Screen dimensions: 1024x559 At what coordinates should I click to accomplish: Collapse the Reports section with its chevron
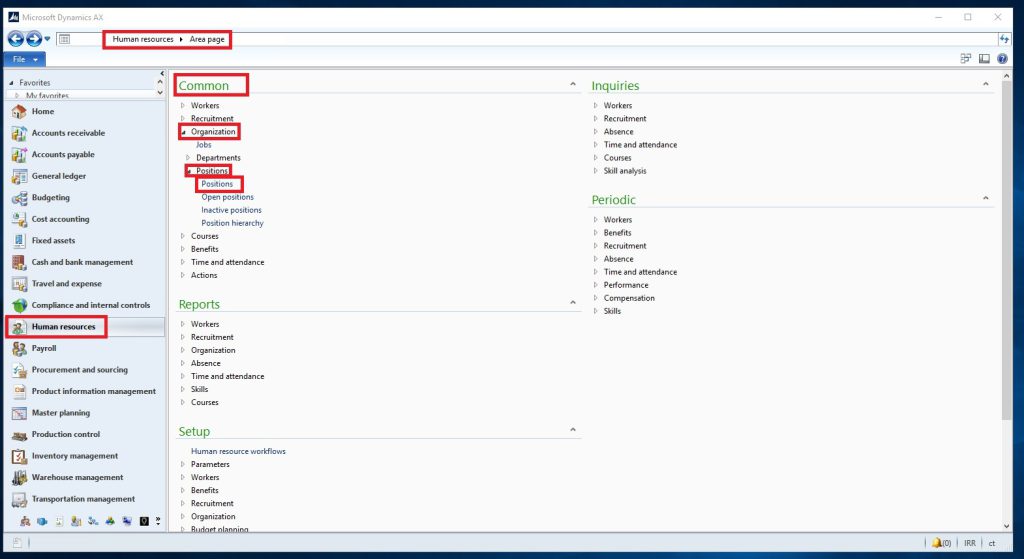573,302
